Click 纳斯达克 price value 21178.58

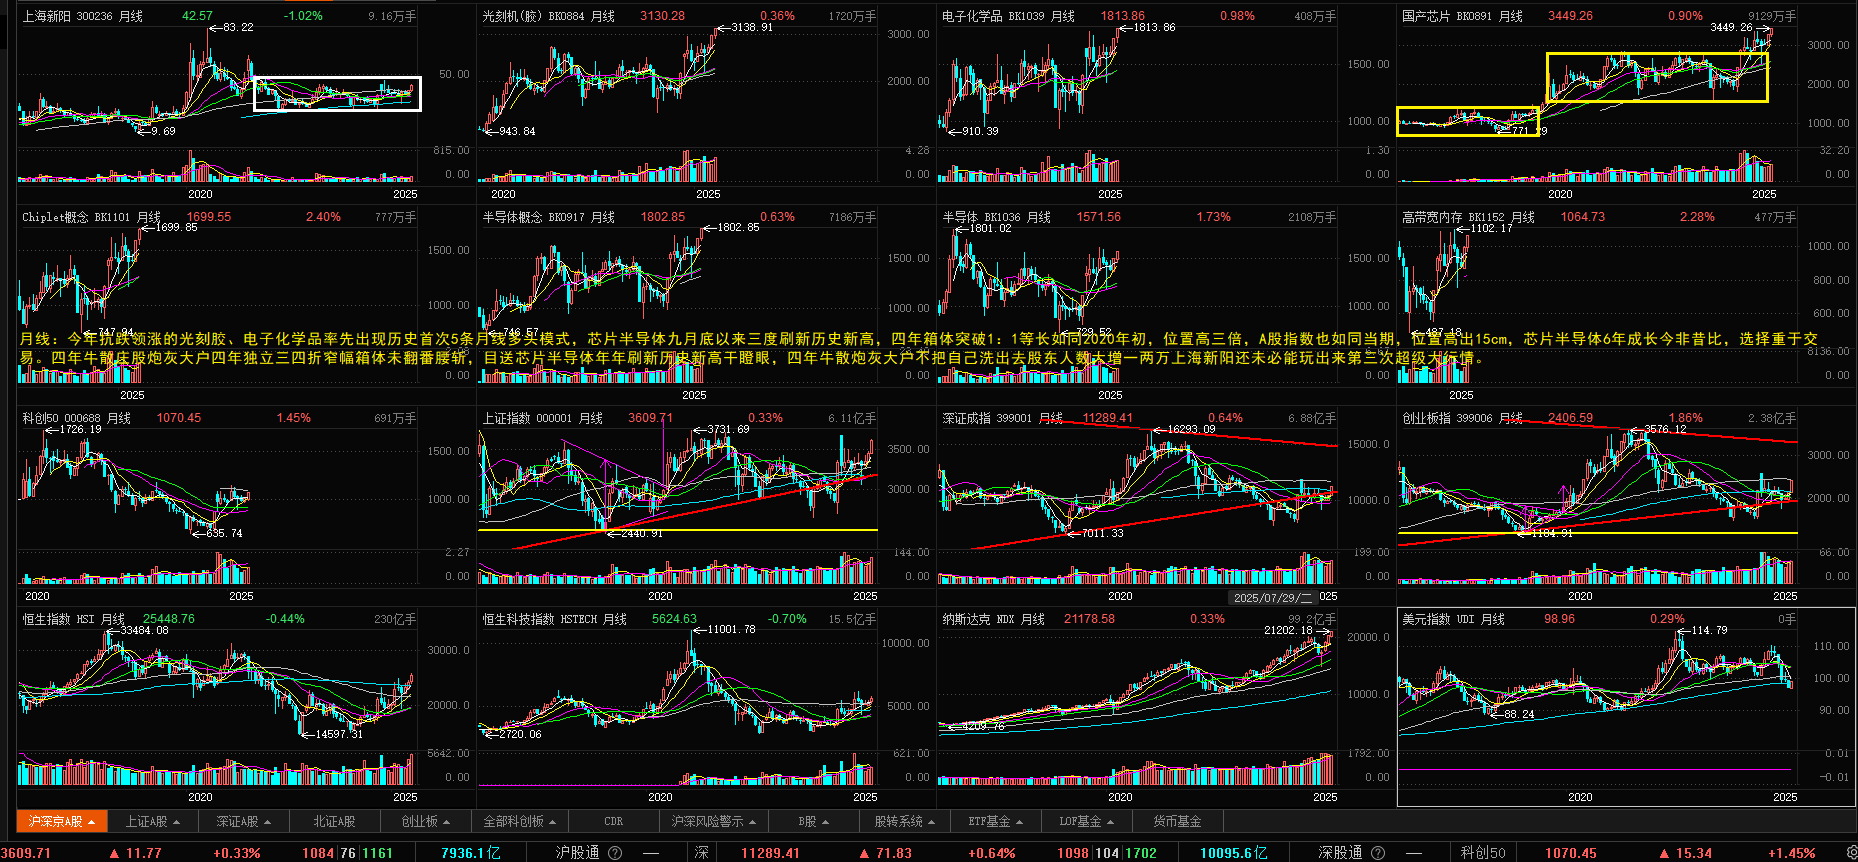(x=1089, y=619)
